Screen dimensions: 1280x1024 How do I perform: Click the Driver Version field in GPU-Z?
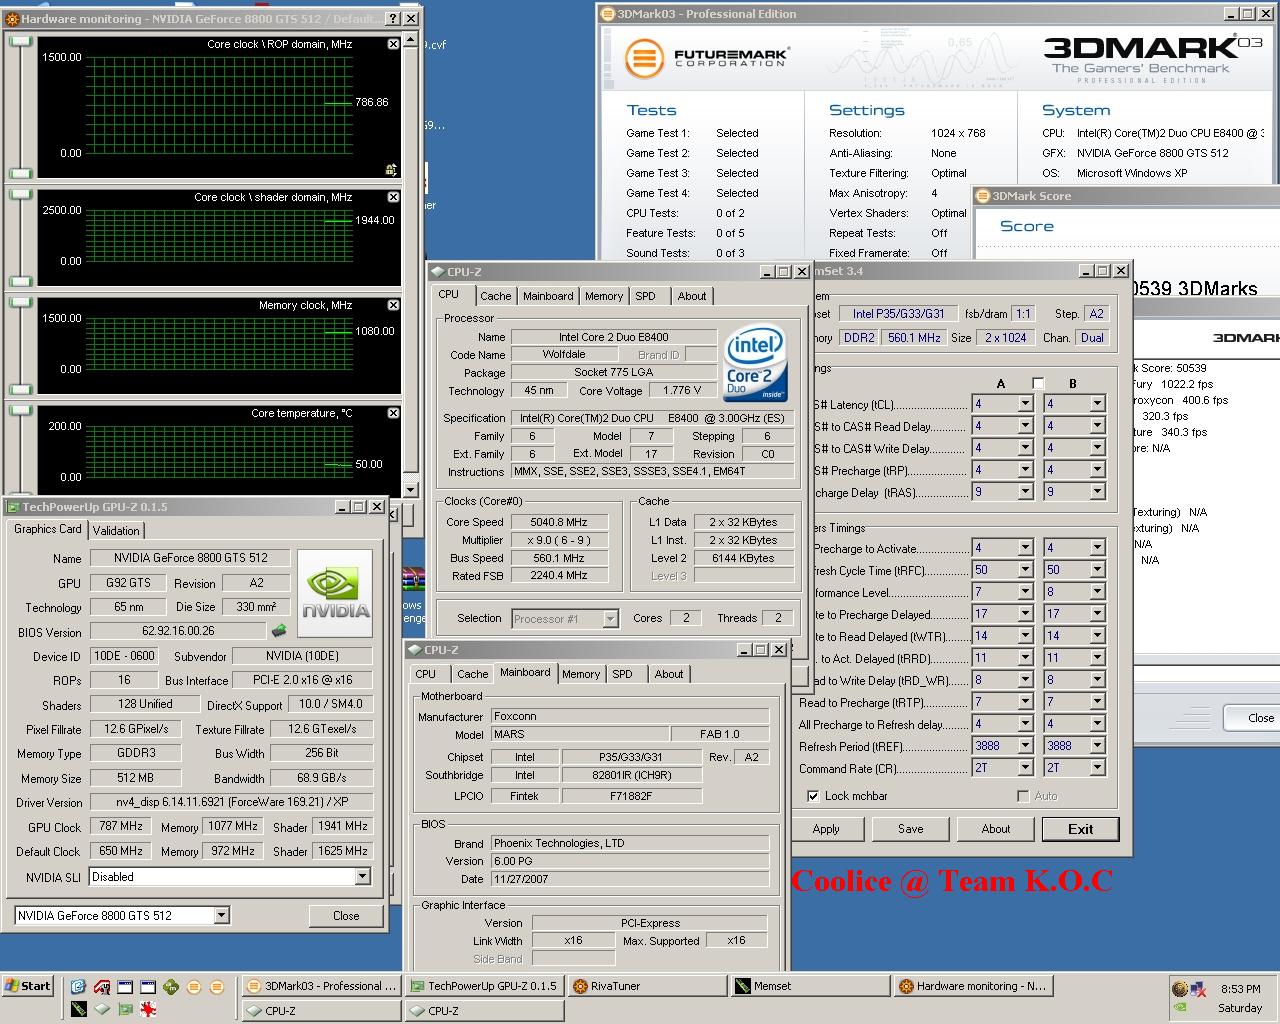[231, 802]
